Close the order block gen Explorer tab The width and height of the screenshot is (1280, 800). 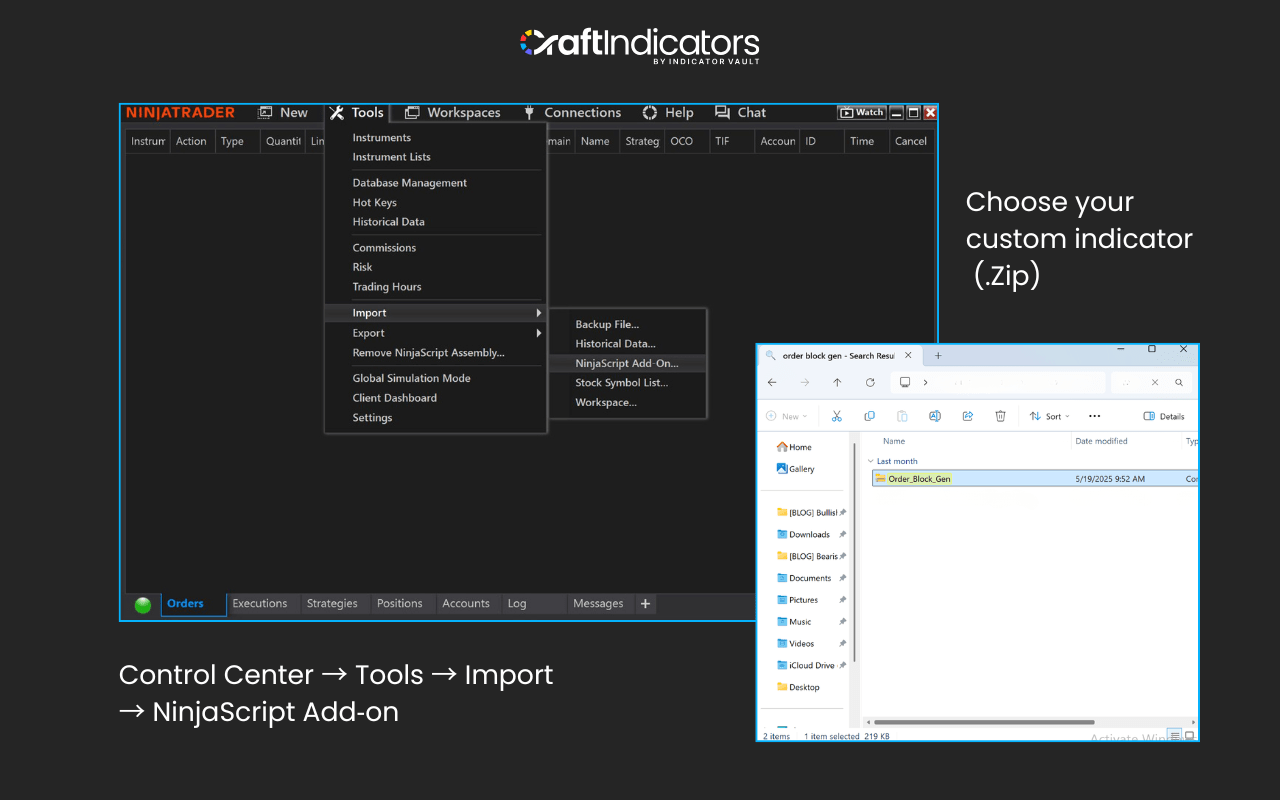tap(908, 356)
